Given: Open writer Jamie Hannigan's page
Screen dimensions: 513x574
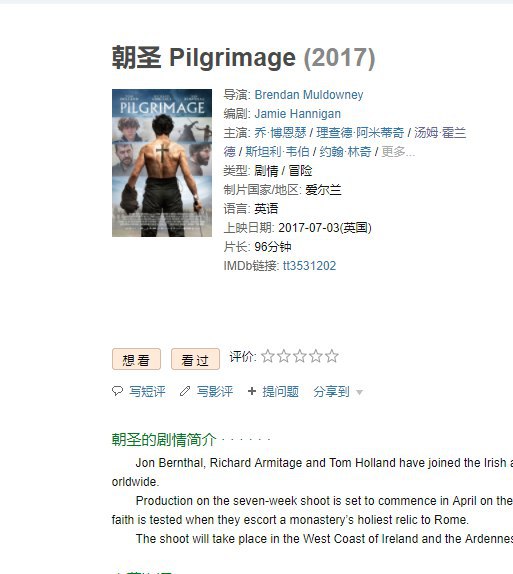Looking at the screenshot, I should [297, 113].
